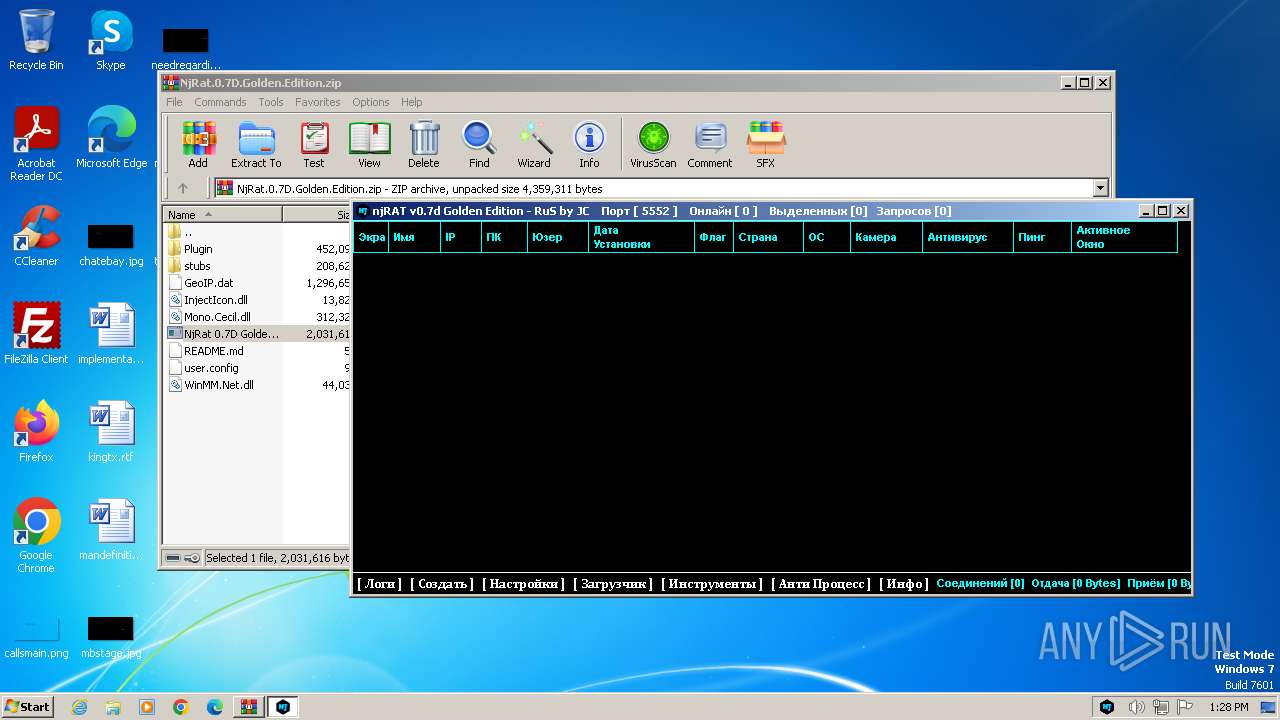Open Microsoft Edge desktop shortcut
This screenshot has height=720, width=1280.
[111, 138]
